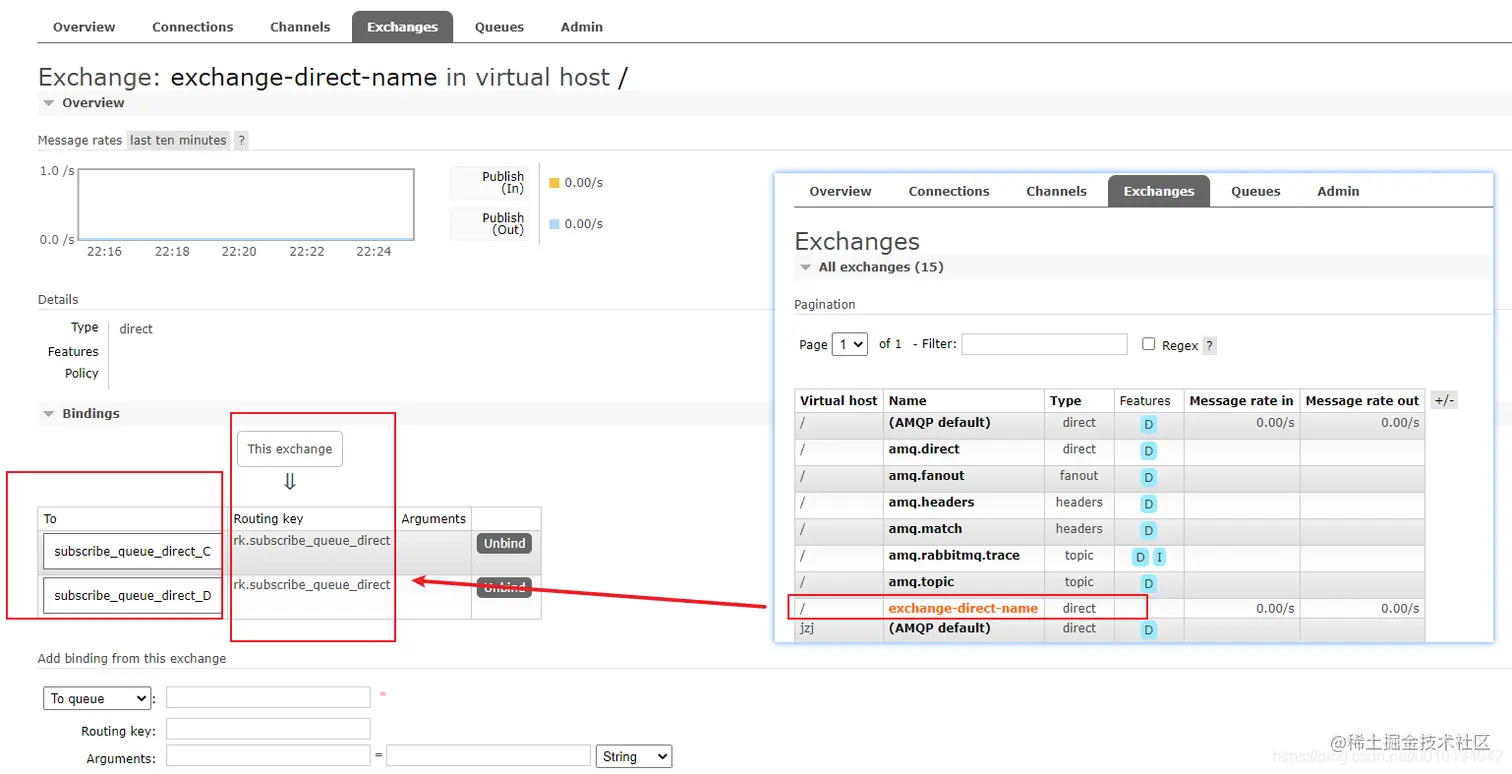Click the 'topic' type cell of amq.topic
The image size is (1512, 774).
coord(1079,582)
